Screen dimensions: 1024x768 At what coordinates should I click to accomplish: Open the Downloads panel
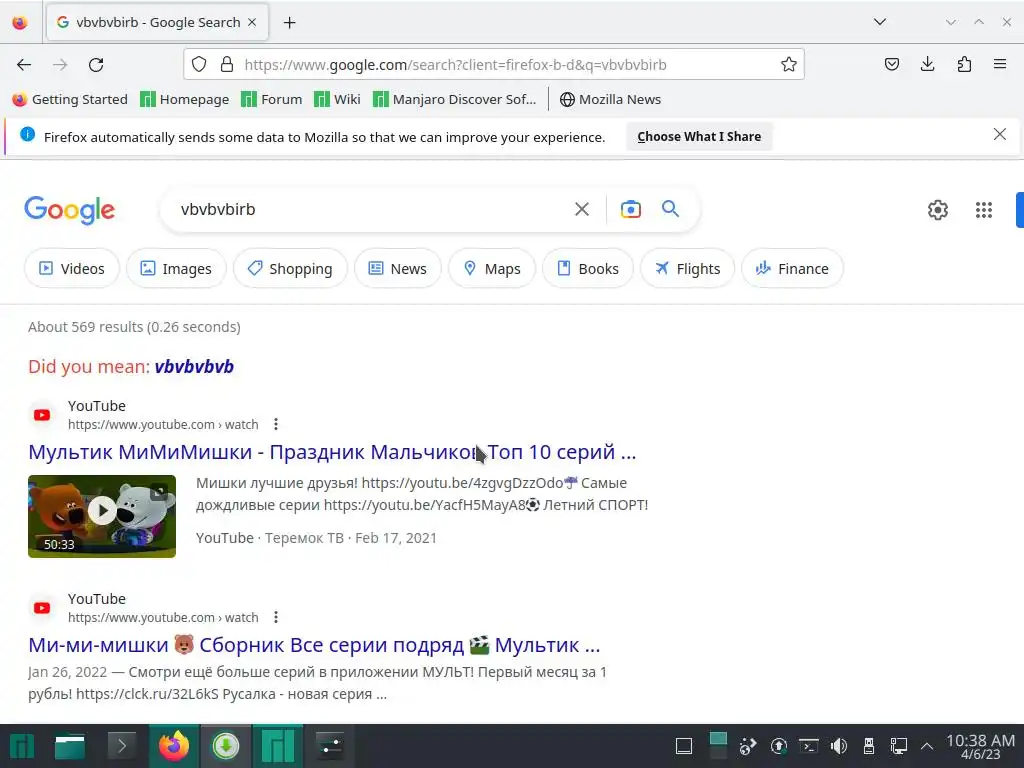point(927,64)
